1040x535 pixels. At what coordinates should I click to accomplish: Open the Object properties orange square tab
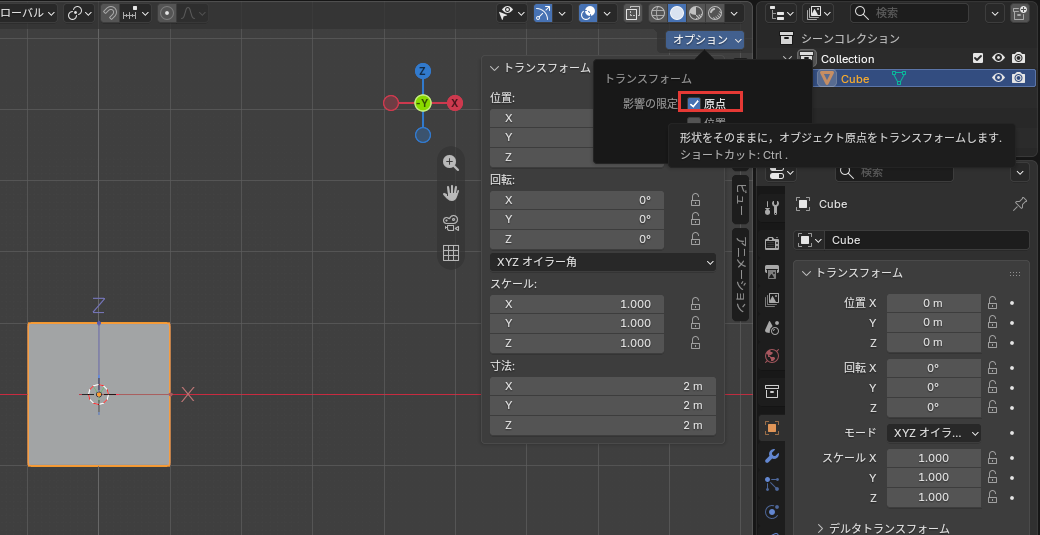(771, 428)
